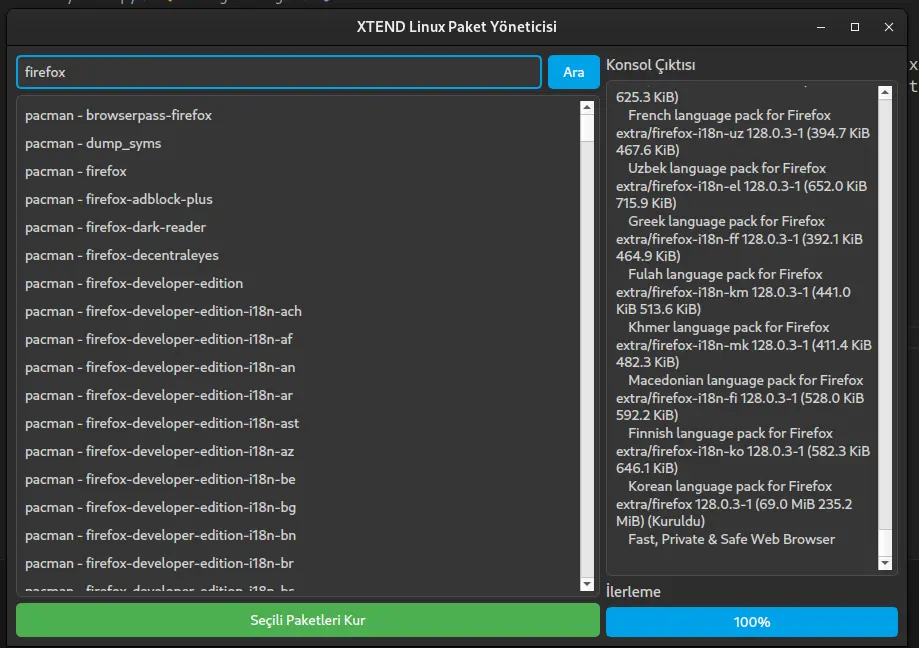Select firefox-developer-edition-i18n-az package
The width and height of the screenshot is (919, 648).
pos(299,452)
